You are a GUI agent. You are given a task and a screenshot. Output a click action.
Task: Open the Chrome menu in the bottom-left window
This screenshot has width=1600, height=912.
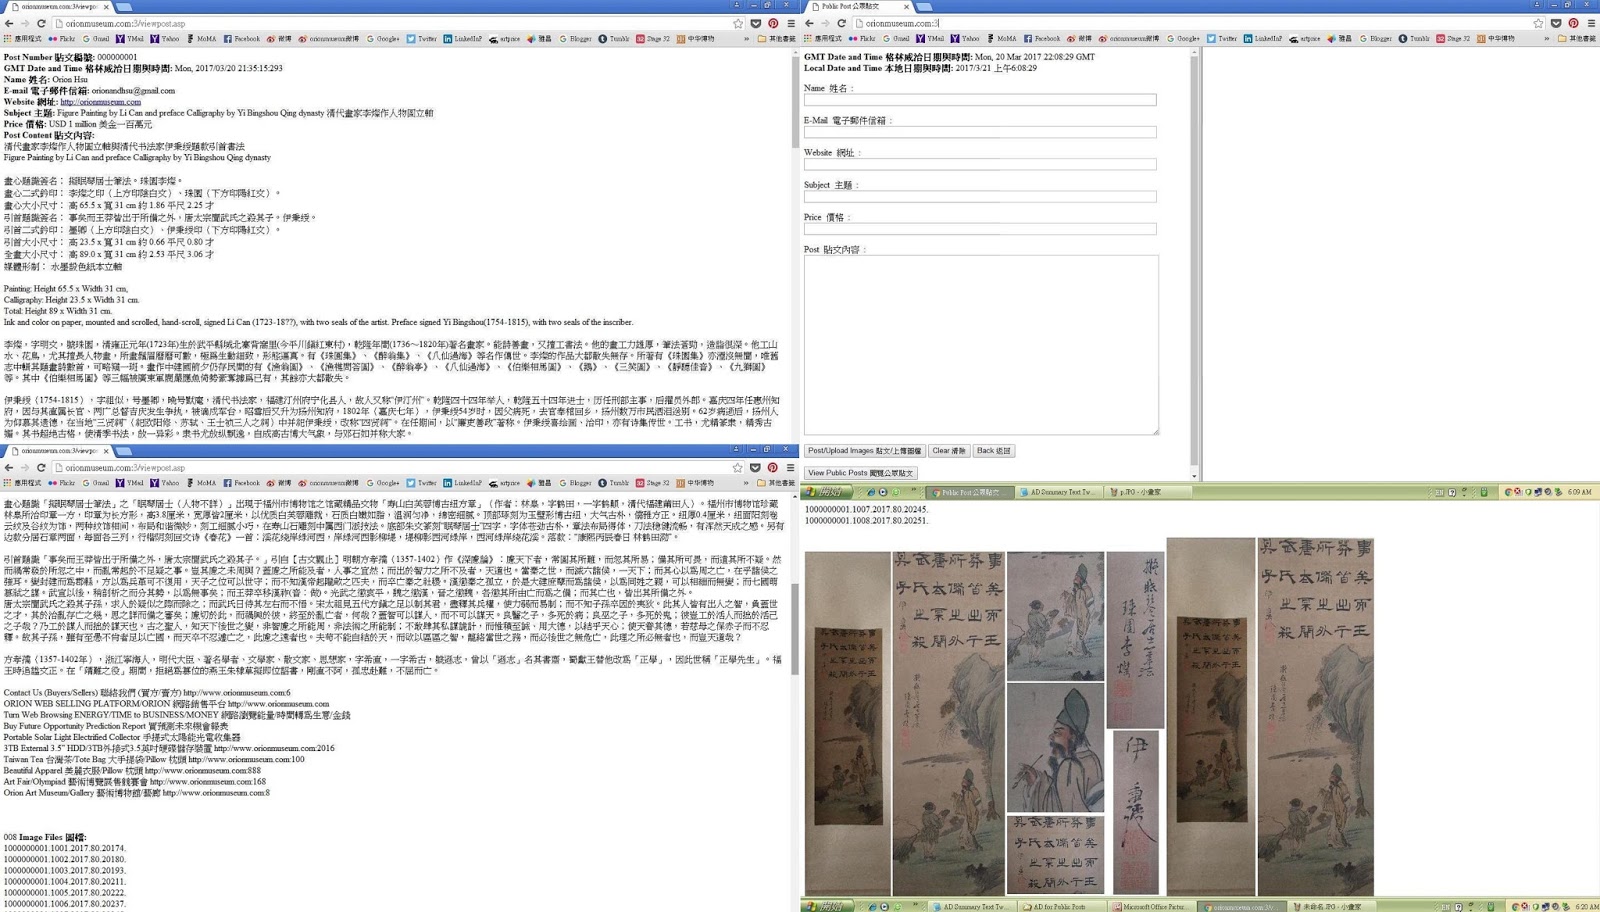790,467
